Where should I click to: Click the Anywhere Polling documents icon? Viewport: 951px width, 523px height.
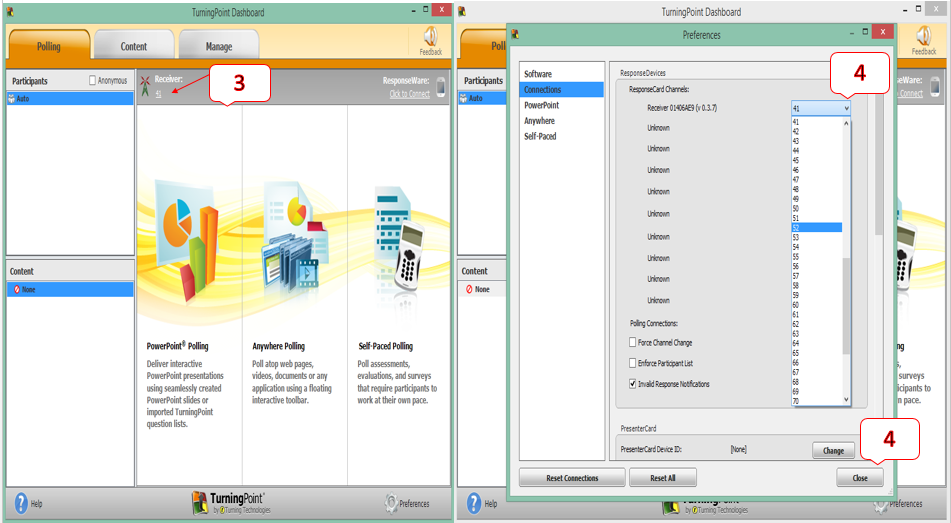tap(291, 240)
